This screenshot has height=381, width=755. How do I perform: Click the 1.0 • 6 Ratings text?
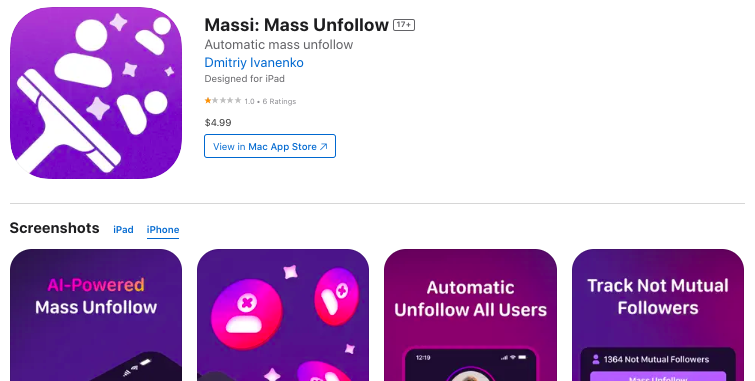point(270,101)
